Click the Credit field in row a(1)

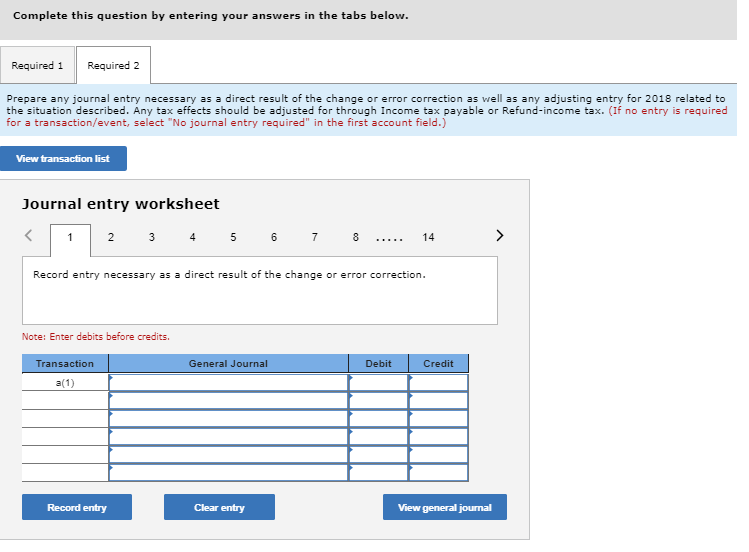coord(439,382)
